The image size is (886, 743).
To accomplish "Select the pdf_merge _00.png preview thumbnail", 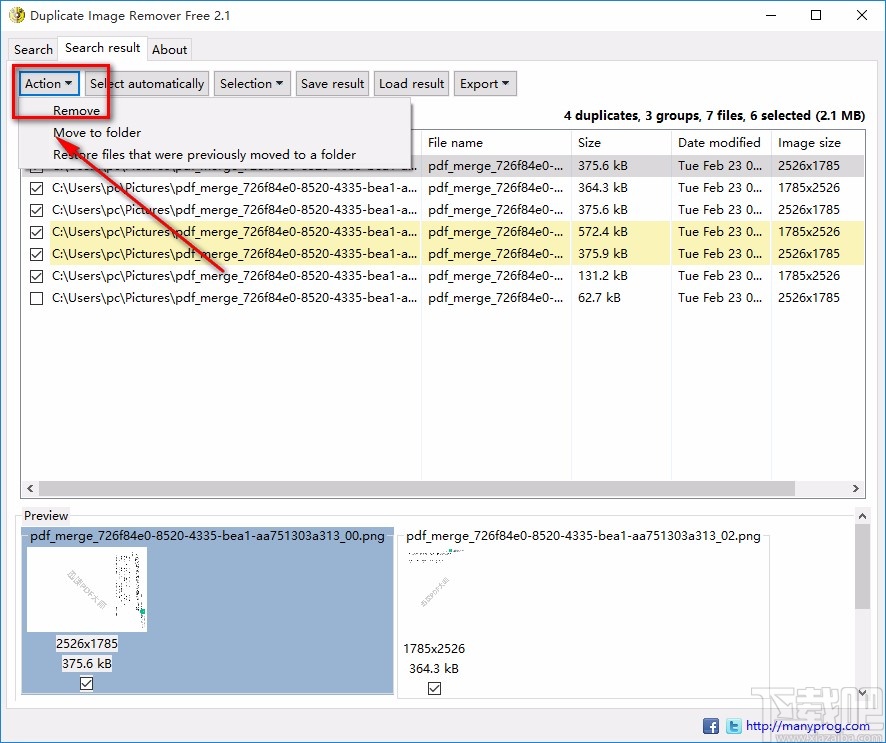I will tap(87, 589).
